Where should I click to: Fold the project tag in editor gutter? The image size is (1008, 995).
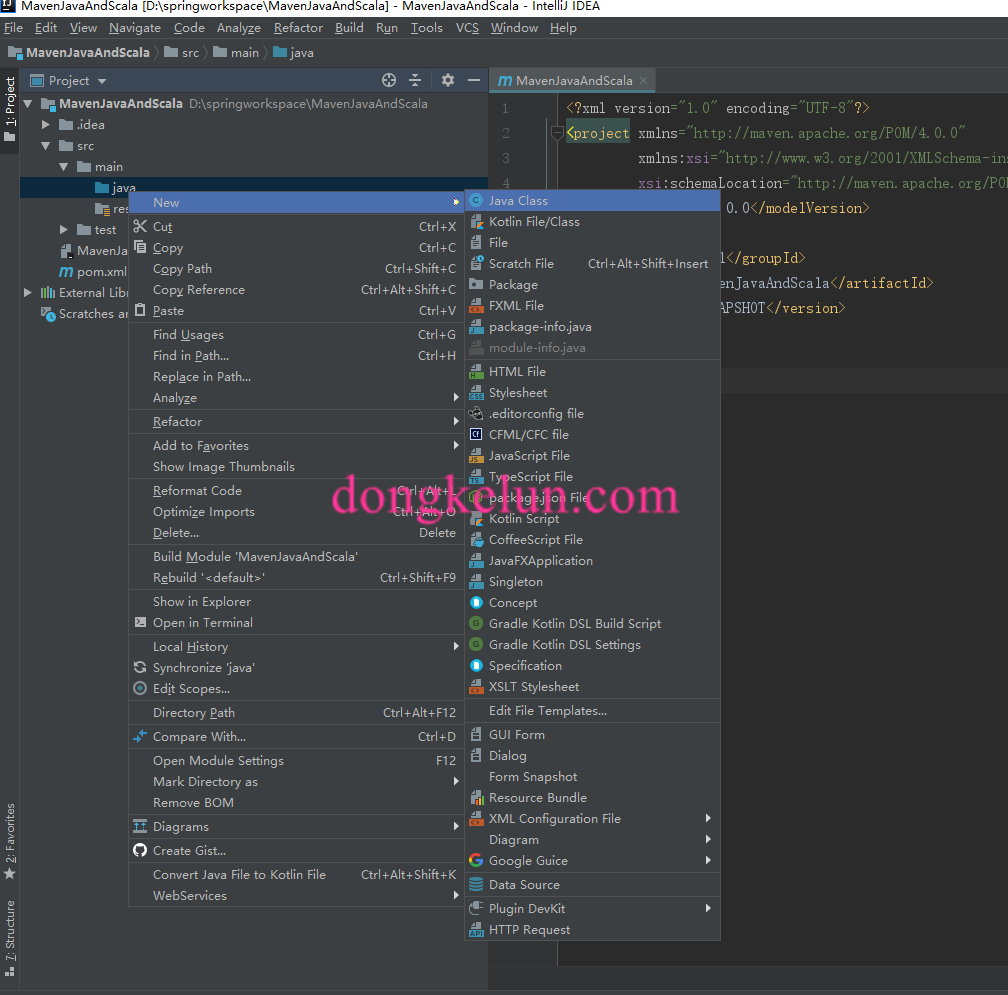[557, 133]
